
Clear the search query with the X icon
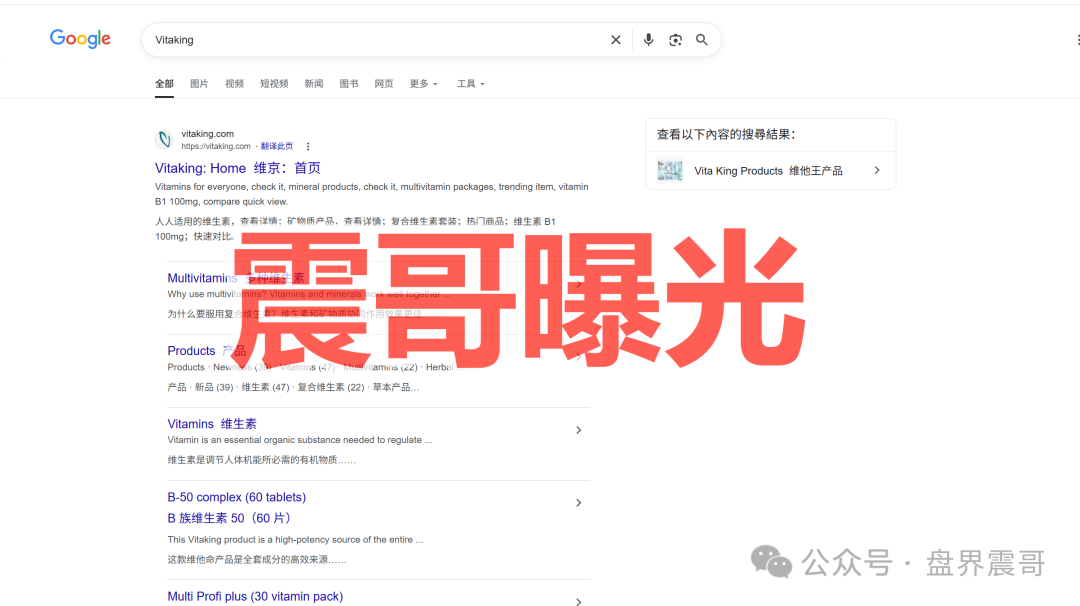(x=615, y=39)
